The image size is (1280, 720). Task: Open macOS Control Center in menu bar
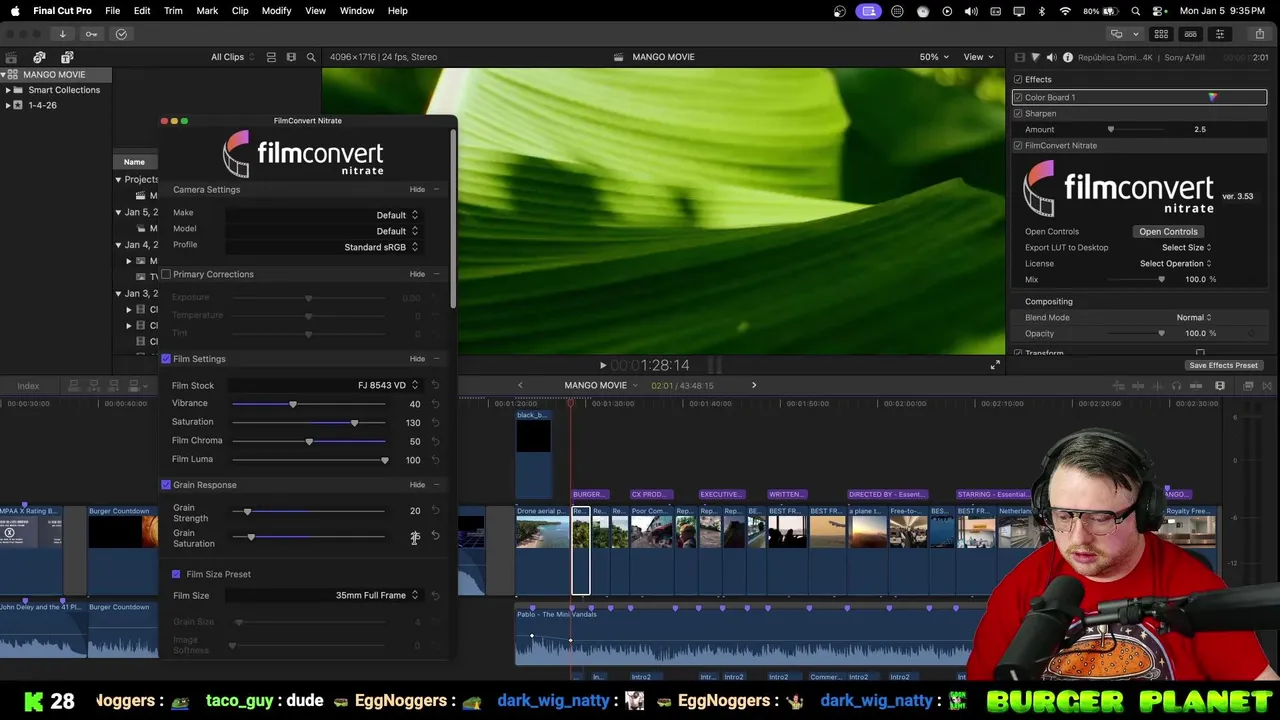click(x=1158, y=11)
